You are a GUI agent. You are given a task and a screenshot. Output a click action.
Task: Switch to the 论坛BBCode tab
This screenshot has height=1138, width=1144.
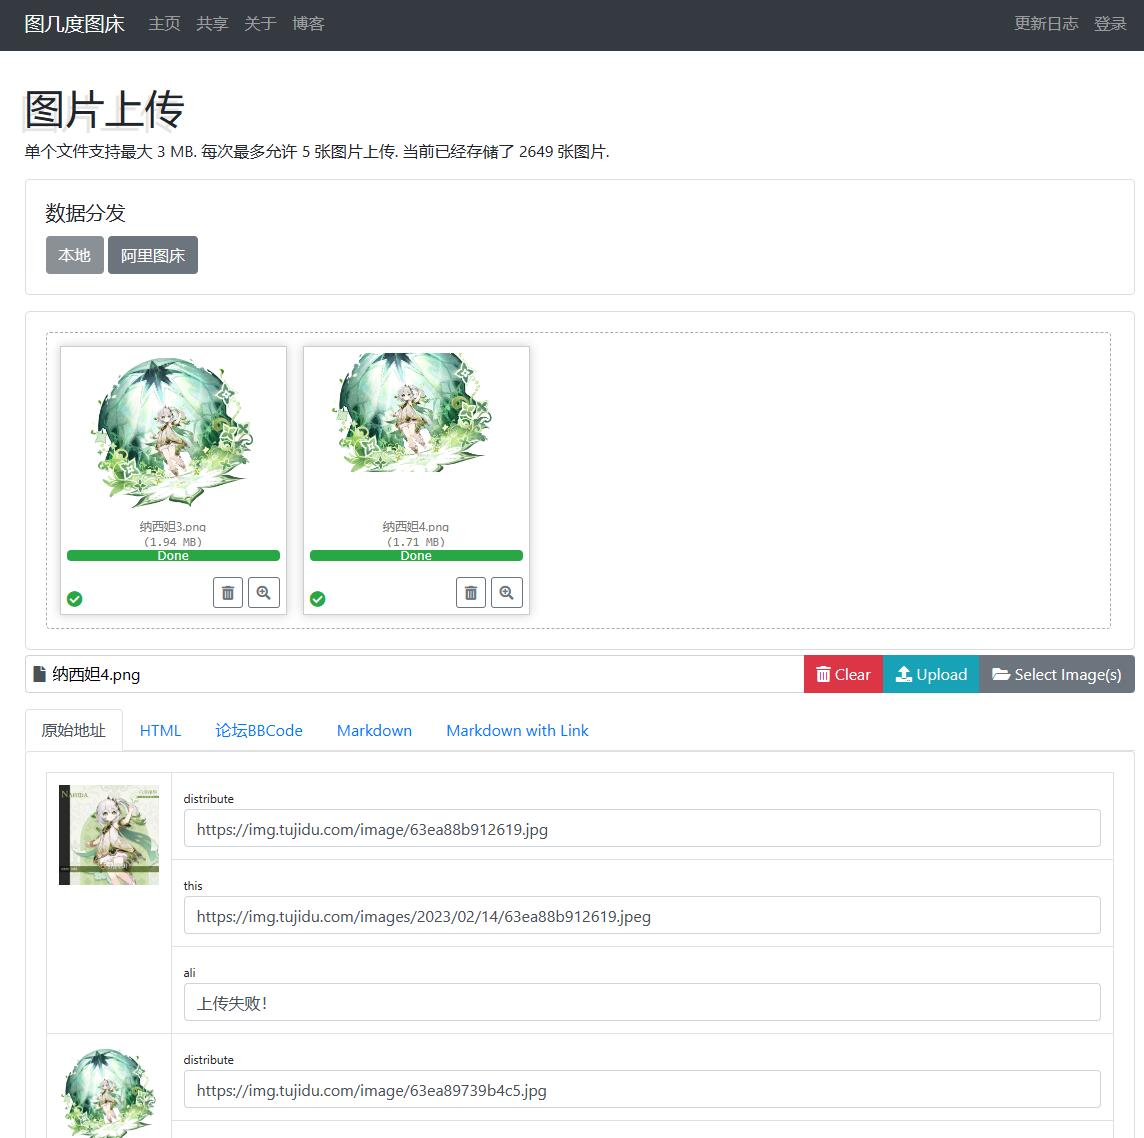tap(258, 730)
